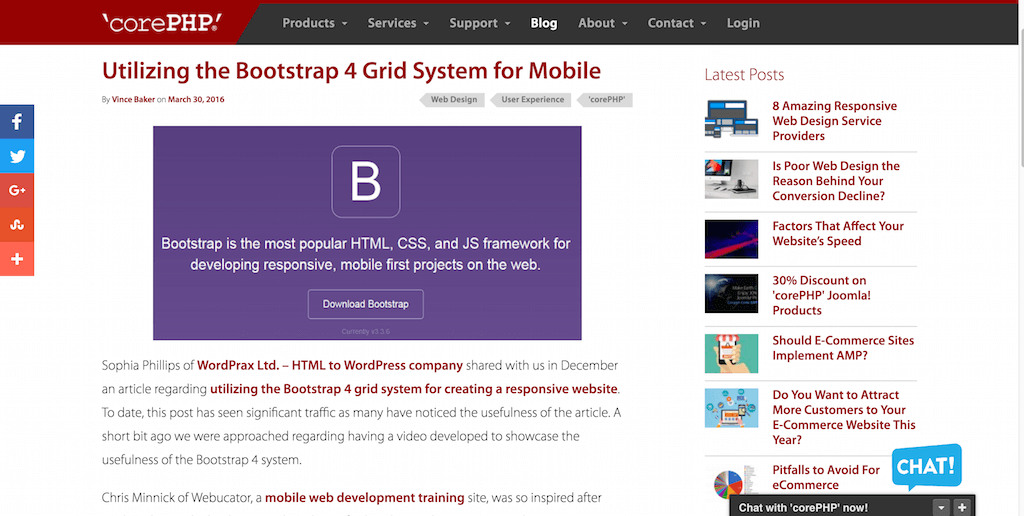Screen dimensions: 1024x516
Task: Minimize the chat bar using the arrow button
Action: [x=941, y=508]
